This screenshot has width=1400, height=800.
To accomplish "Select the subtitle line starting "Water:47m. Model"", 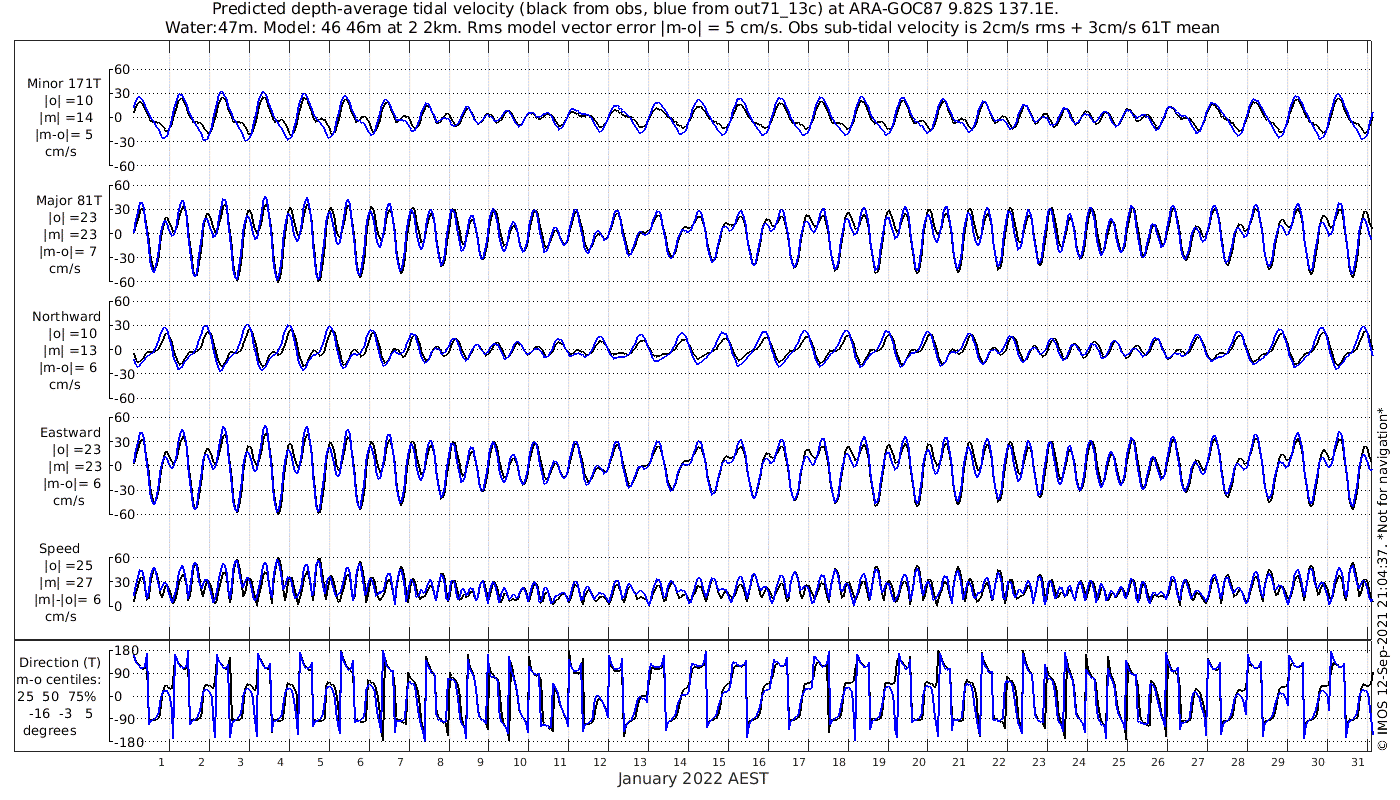I will click(x=692, y=28).
